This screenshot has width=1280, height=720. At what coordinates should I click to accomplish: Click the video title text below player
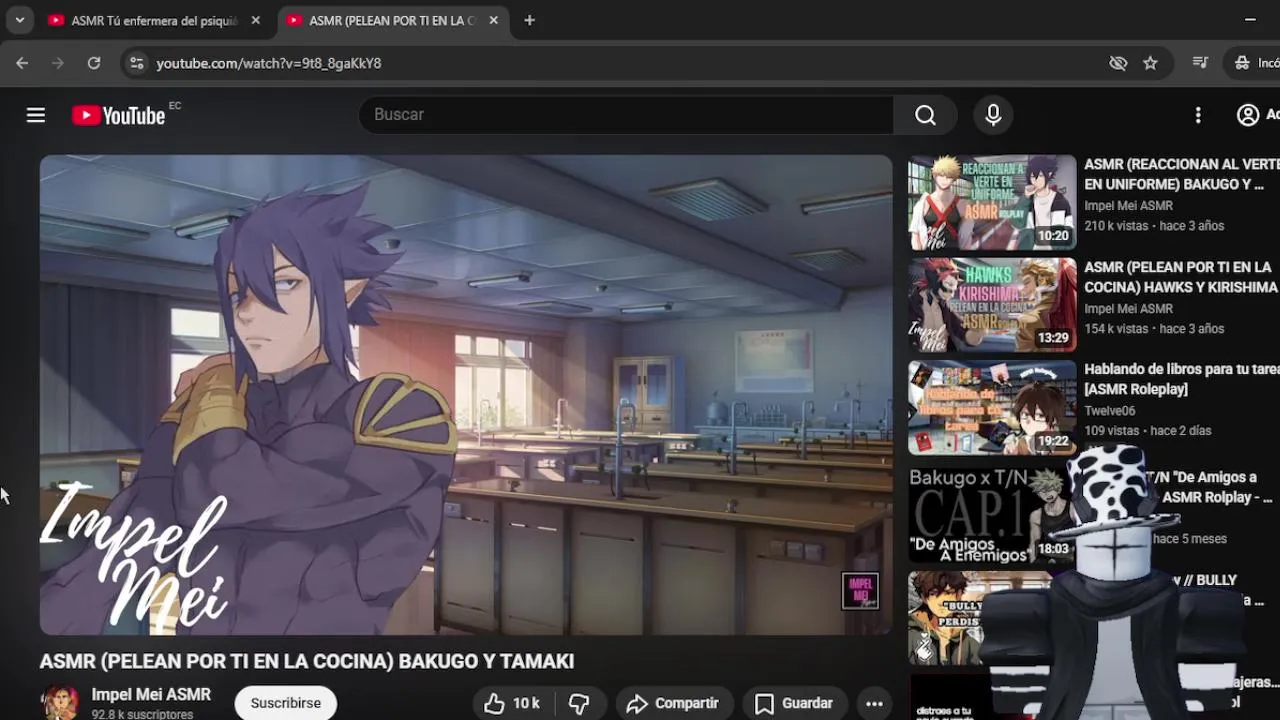pos(307,661)
